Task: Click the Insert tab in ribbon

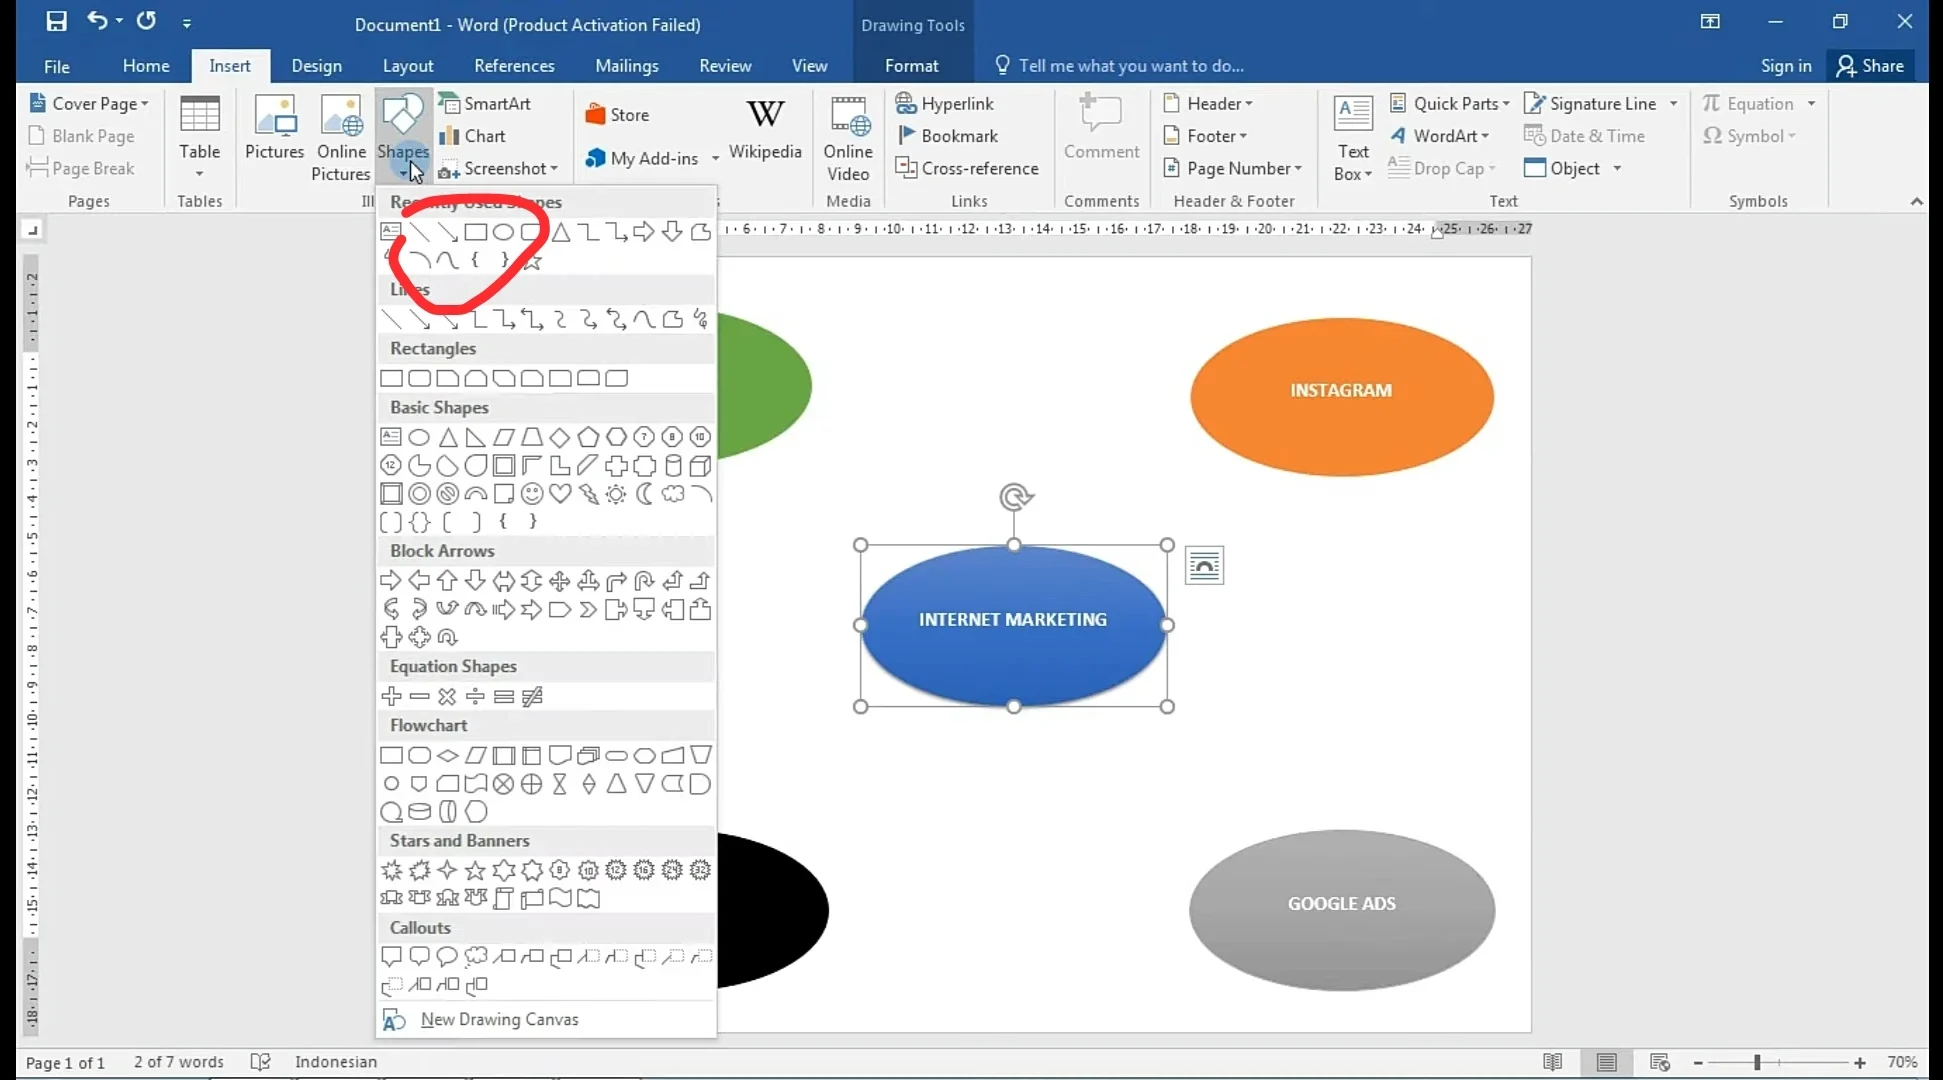Action: (230, 65)
